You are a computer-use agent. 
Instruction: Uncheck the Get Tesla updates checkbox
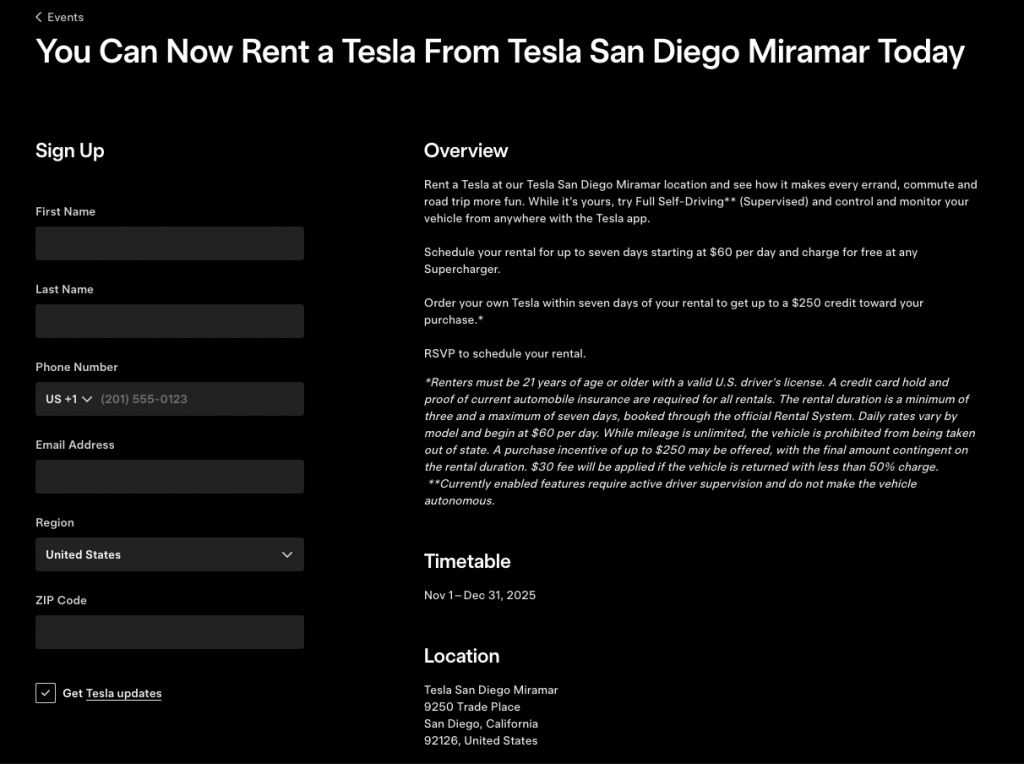click(45, 693)
